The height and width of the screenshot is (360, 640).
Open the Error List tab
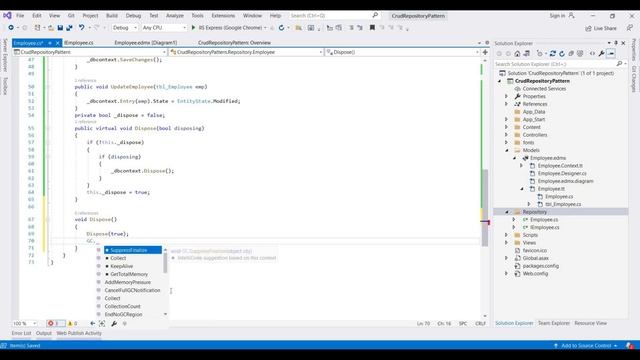click(21, 333)
